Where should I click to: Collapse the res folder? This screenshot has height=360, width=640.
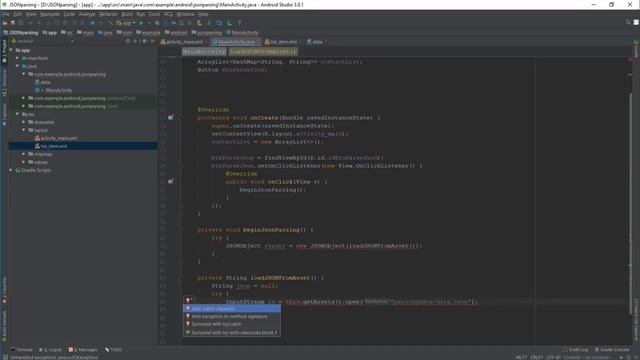(18, 114)
